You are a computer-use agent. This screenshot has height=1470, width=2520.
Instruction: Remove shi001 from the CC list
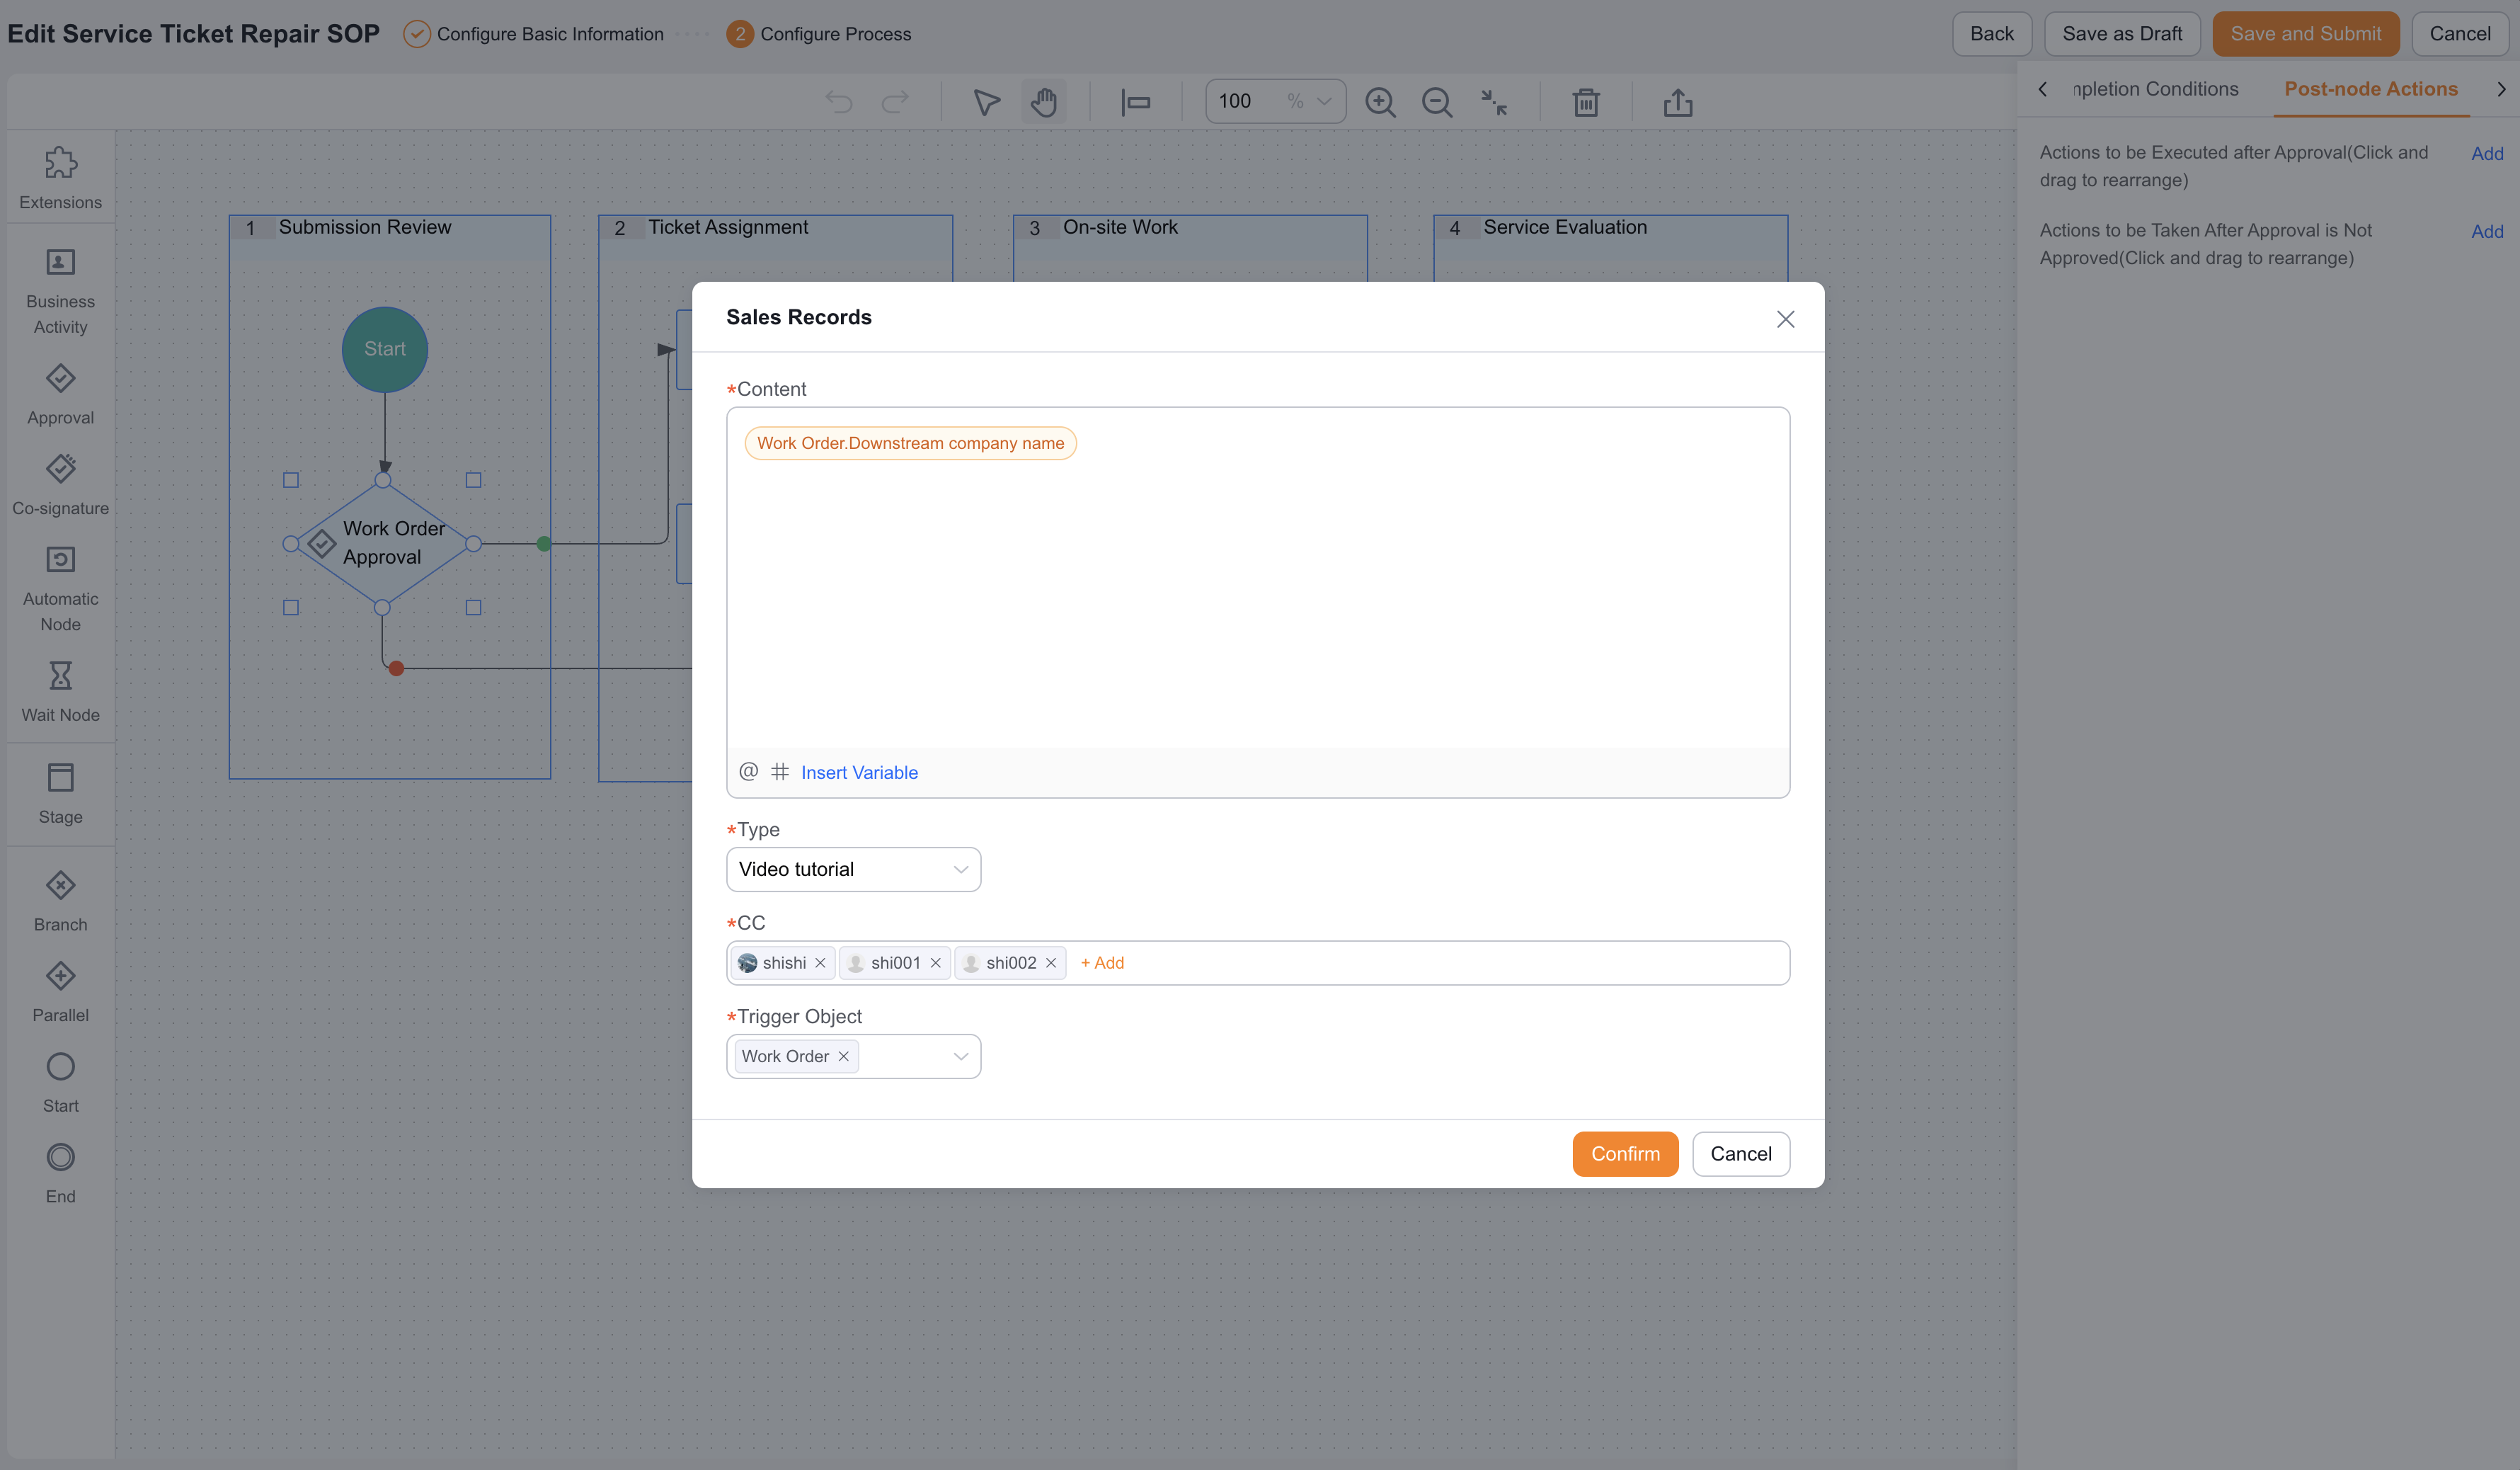(935, 962)
